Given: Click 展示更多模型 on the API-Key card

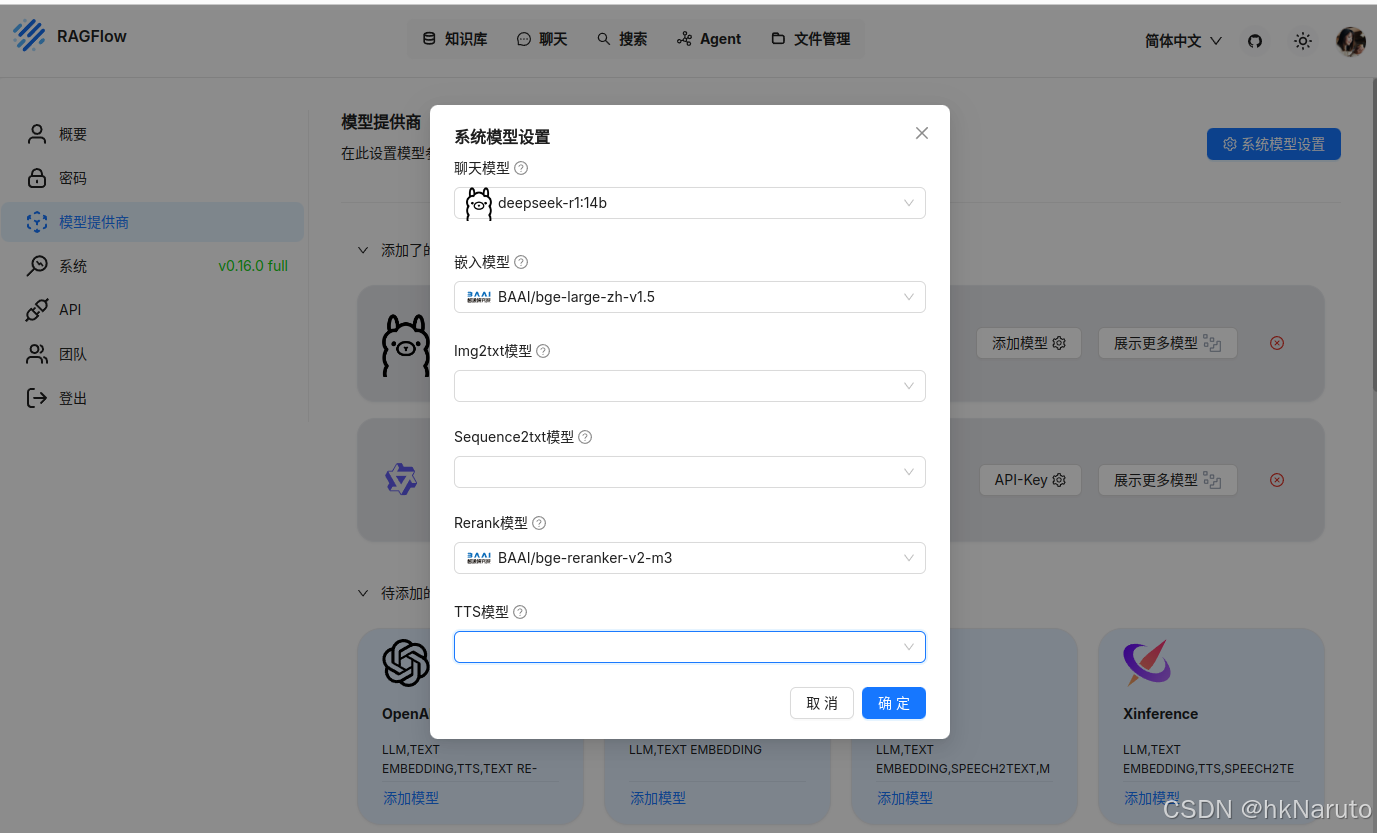Looking at the screenshot, I should (1167, 480).
